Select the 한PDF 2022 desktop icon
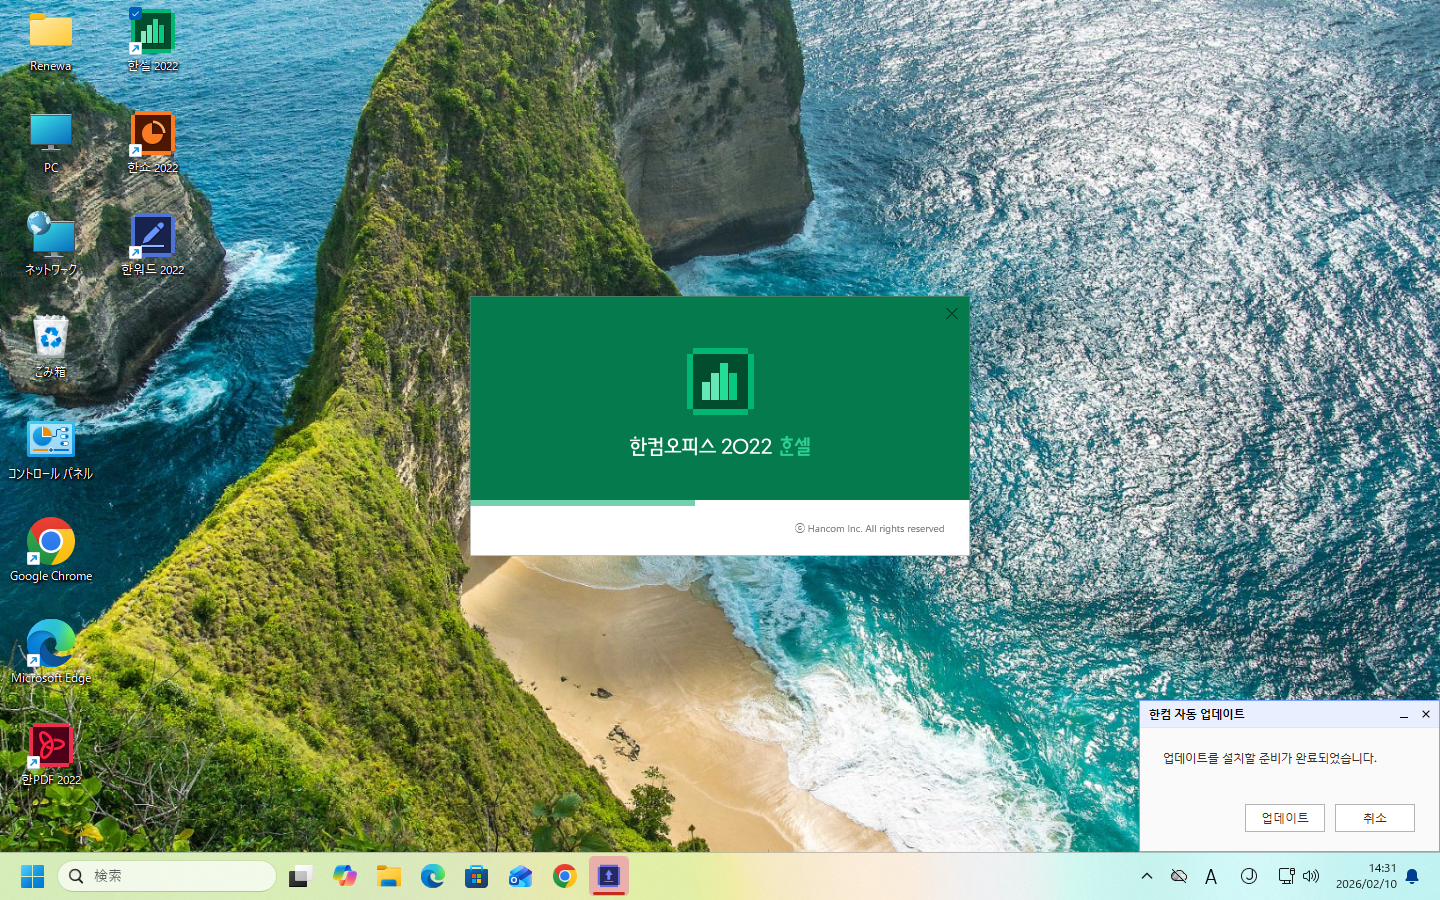 [51, 750]
